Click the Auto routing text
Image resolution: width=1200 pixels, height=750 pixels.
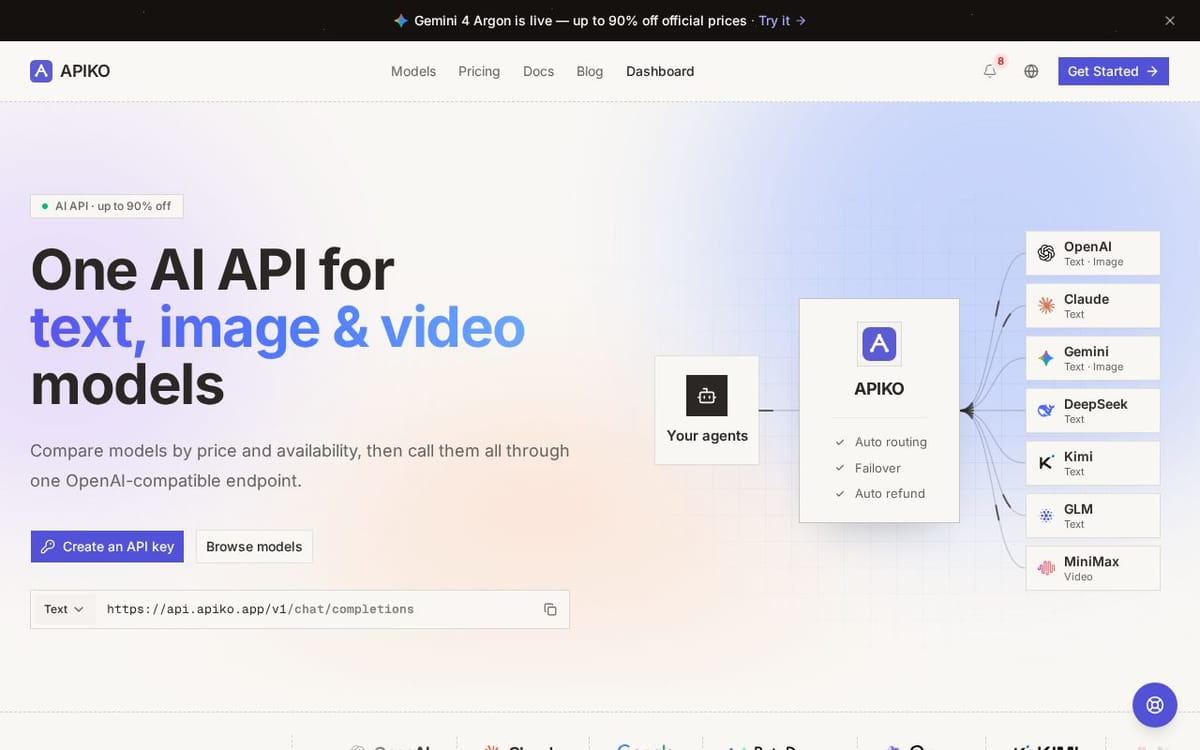pyautogui.click(x=891, y=442)
